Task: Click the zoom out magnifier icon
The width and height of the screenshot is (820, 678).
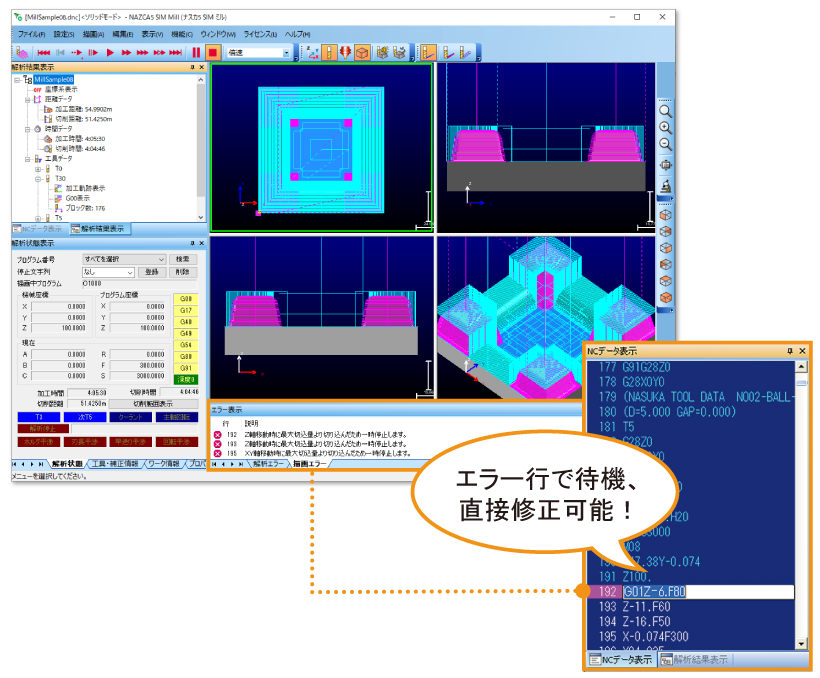Action: [x=665, y=144]
